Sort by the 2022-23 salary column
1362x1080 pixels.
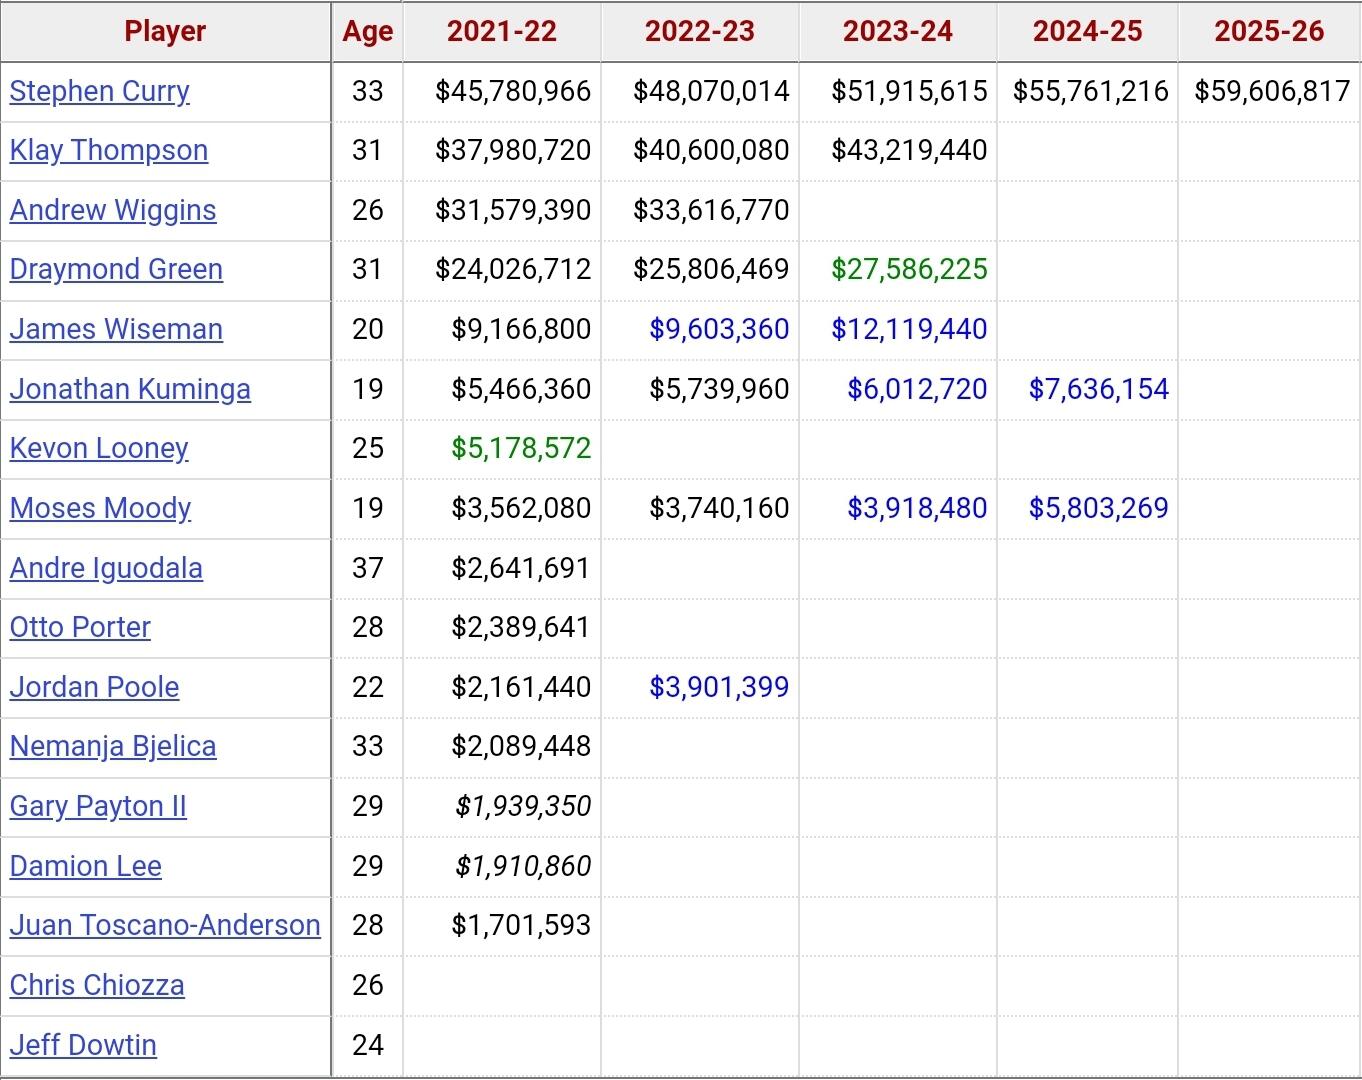click(700, 31)
